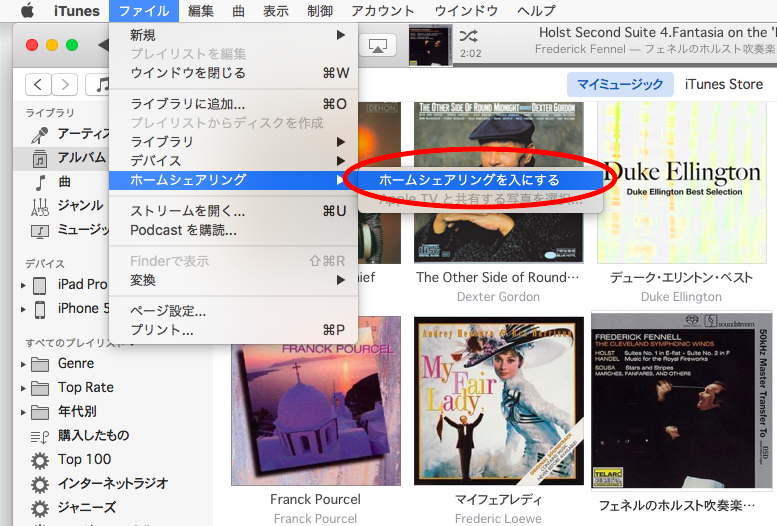Click the now playing track title
This screenshot has width=777, height=526.
658,33
